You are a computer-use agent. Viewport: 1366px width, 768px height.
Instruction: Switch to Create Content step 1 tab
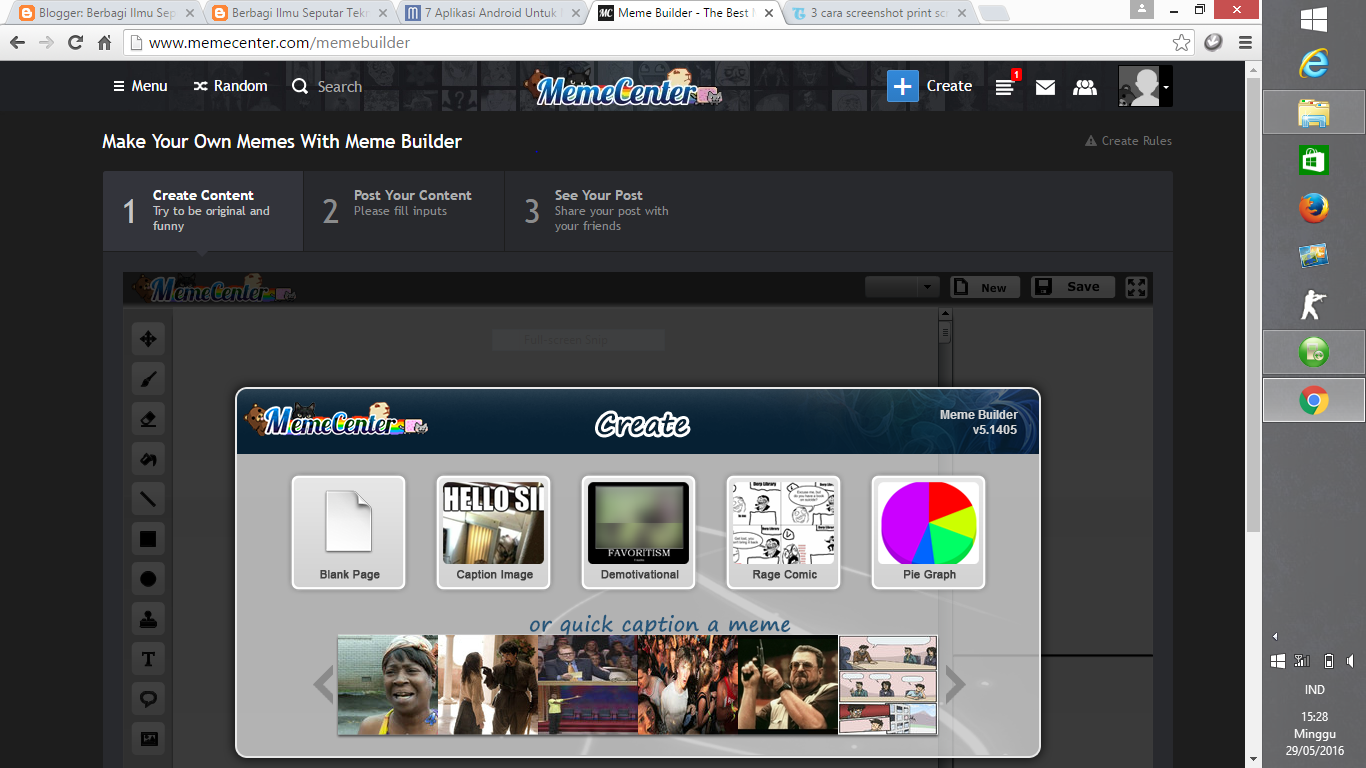[203, 211]
